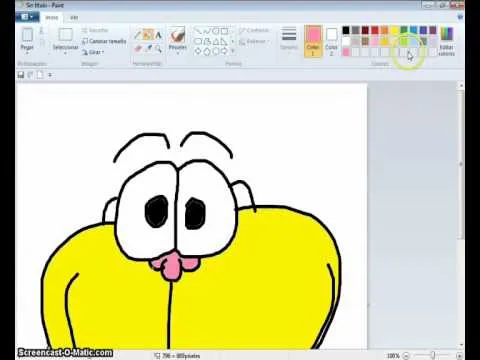Pick the Right triangle shape
This screenshot has height=360, width=480.
point(224,41)
